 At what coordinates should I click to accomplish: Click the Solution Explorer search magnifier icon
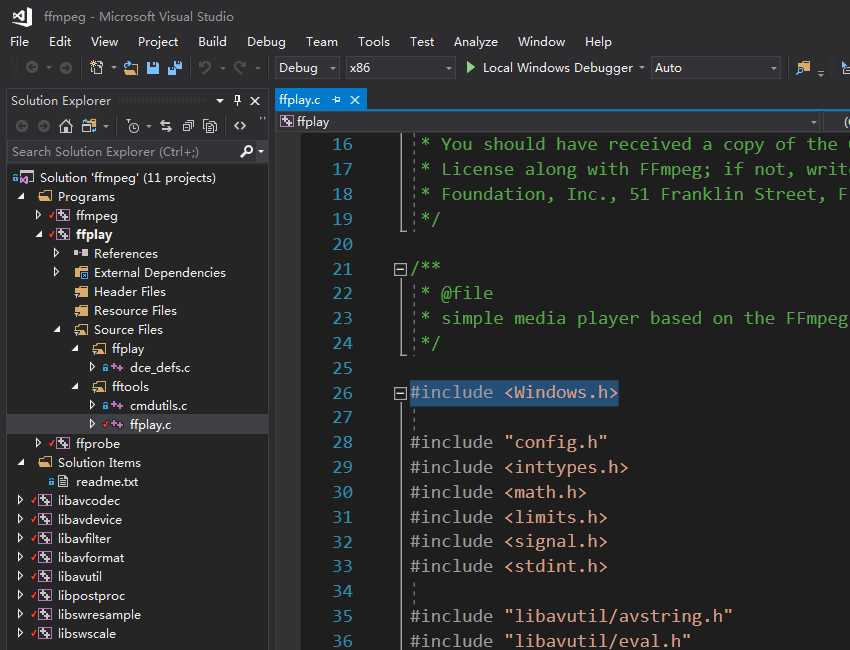click(x=247, y=151)
